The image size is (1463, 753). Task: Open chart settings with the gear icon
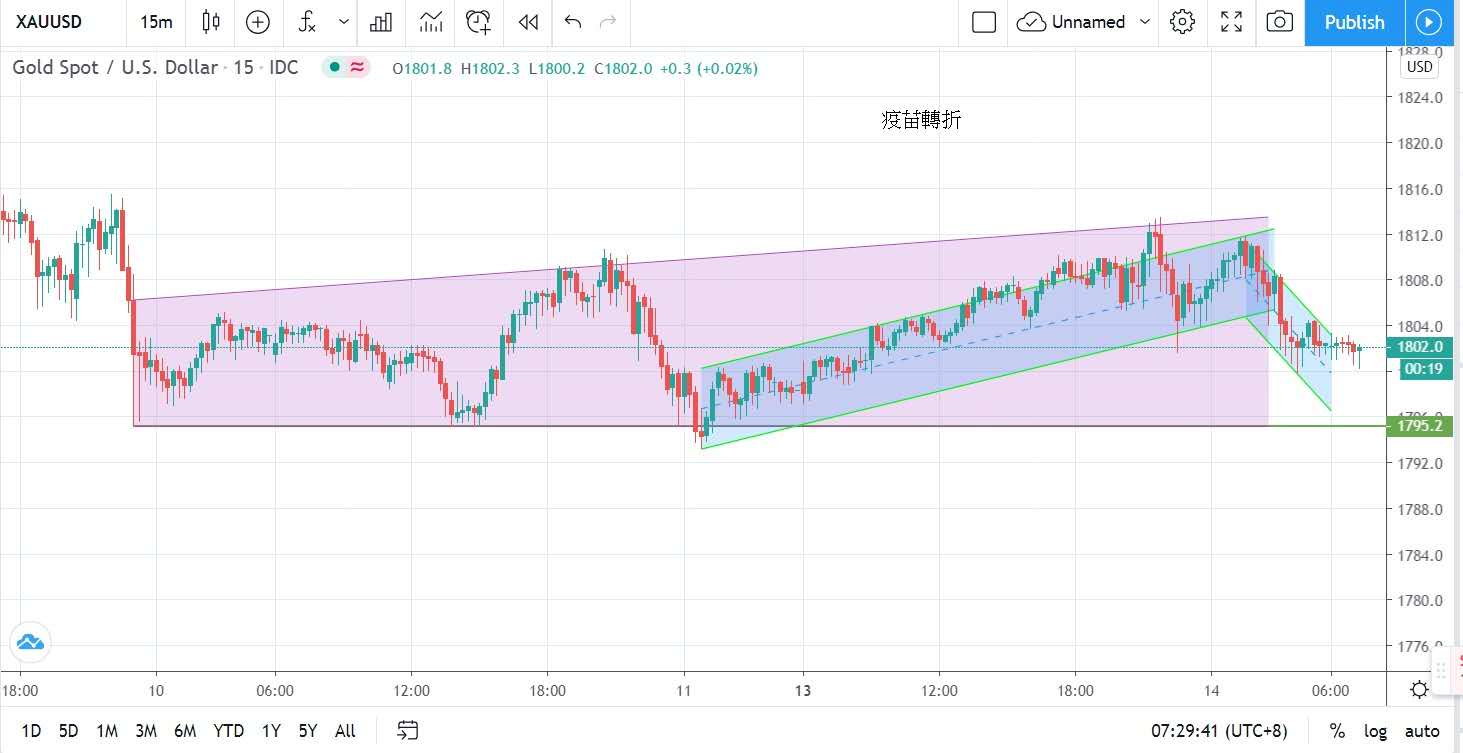tap(1182, 22)
